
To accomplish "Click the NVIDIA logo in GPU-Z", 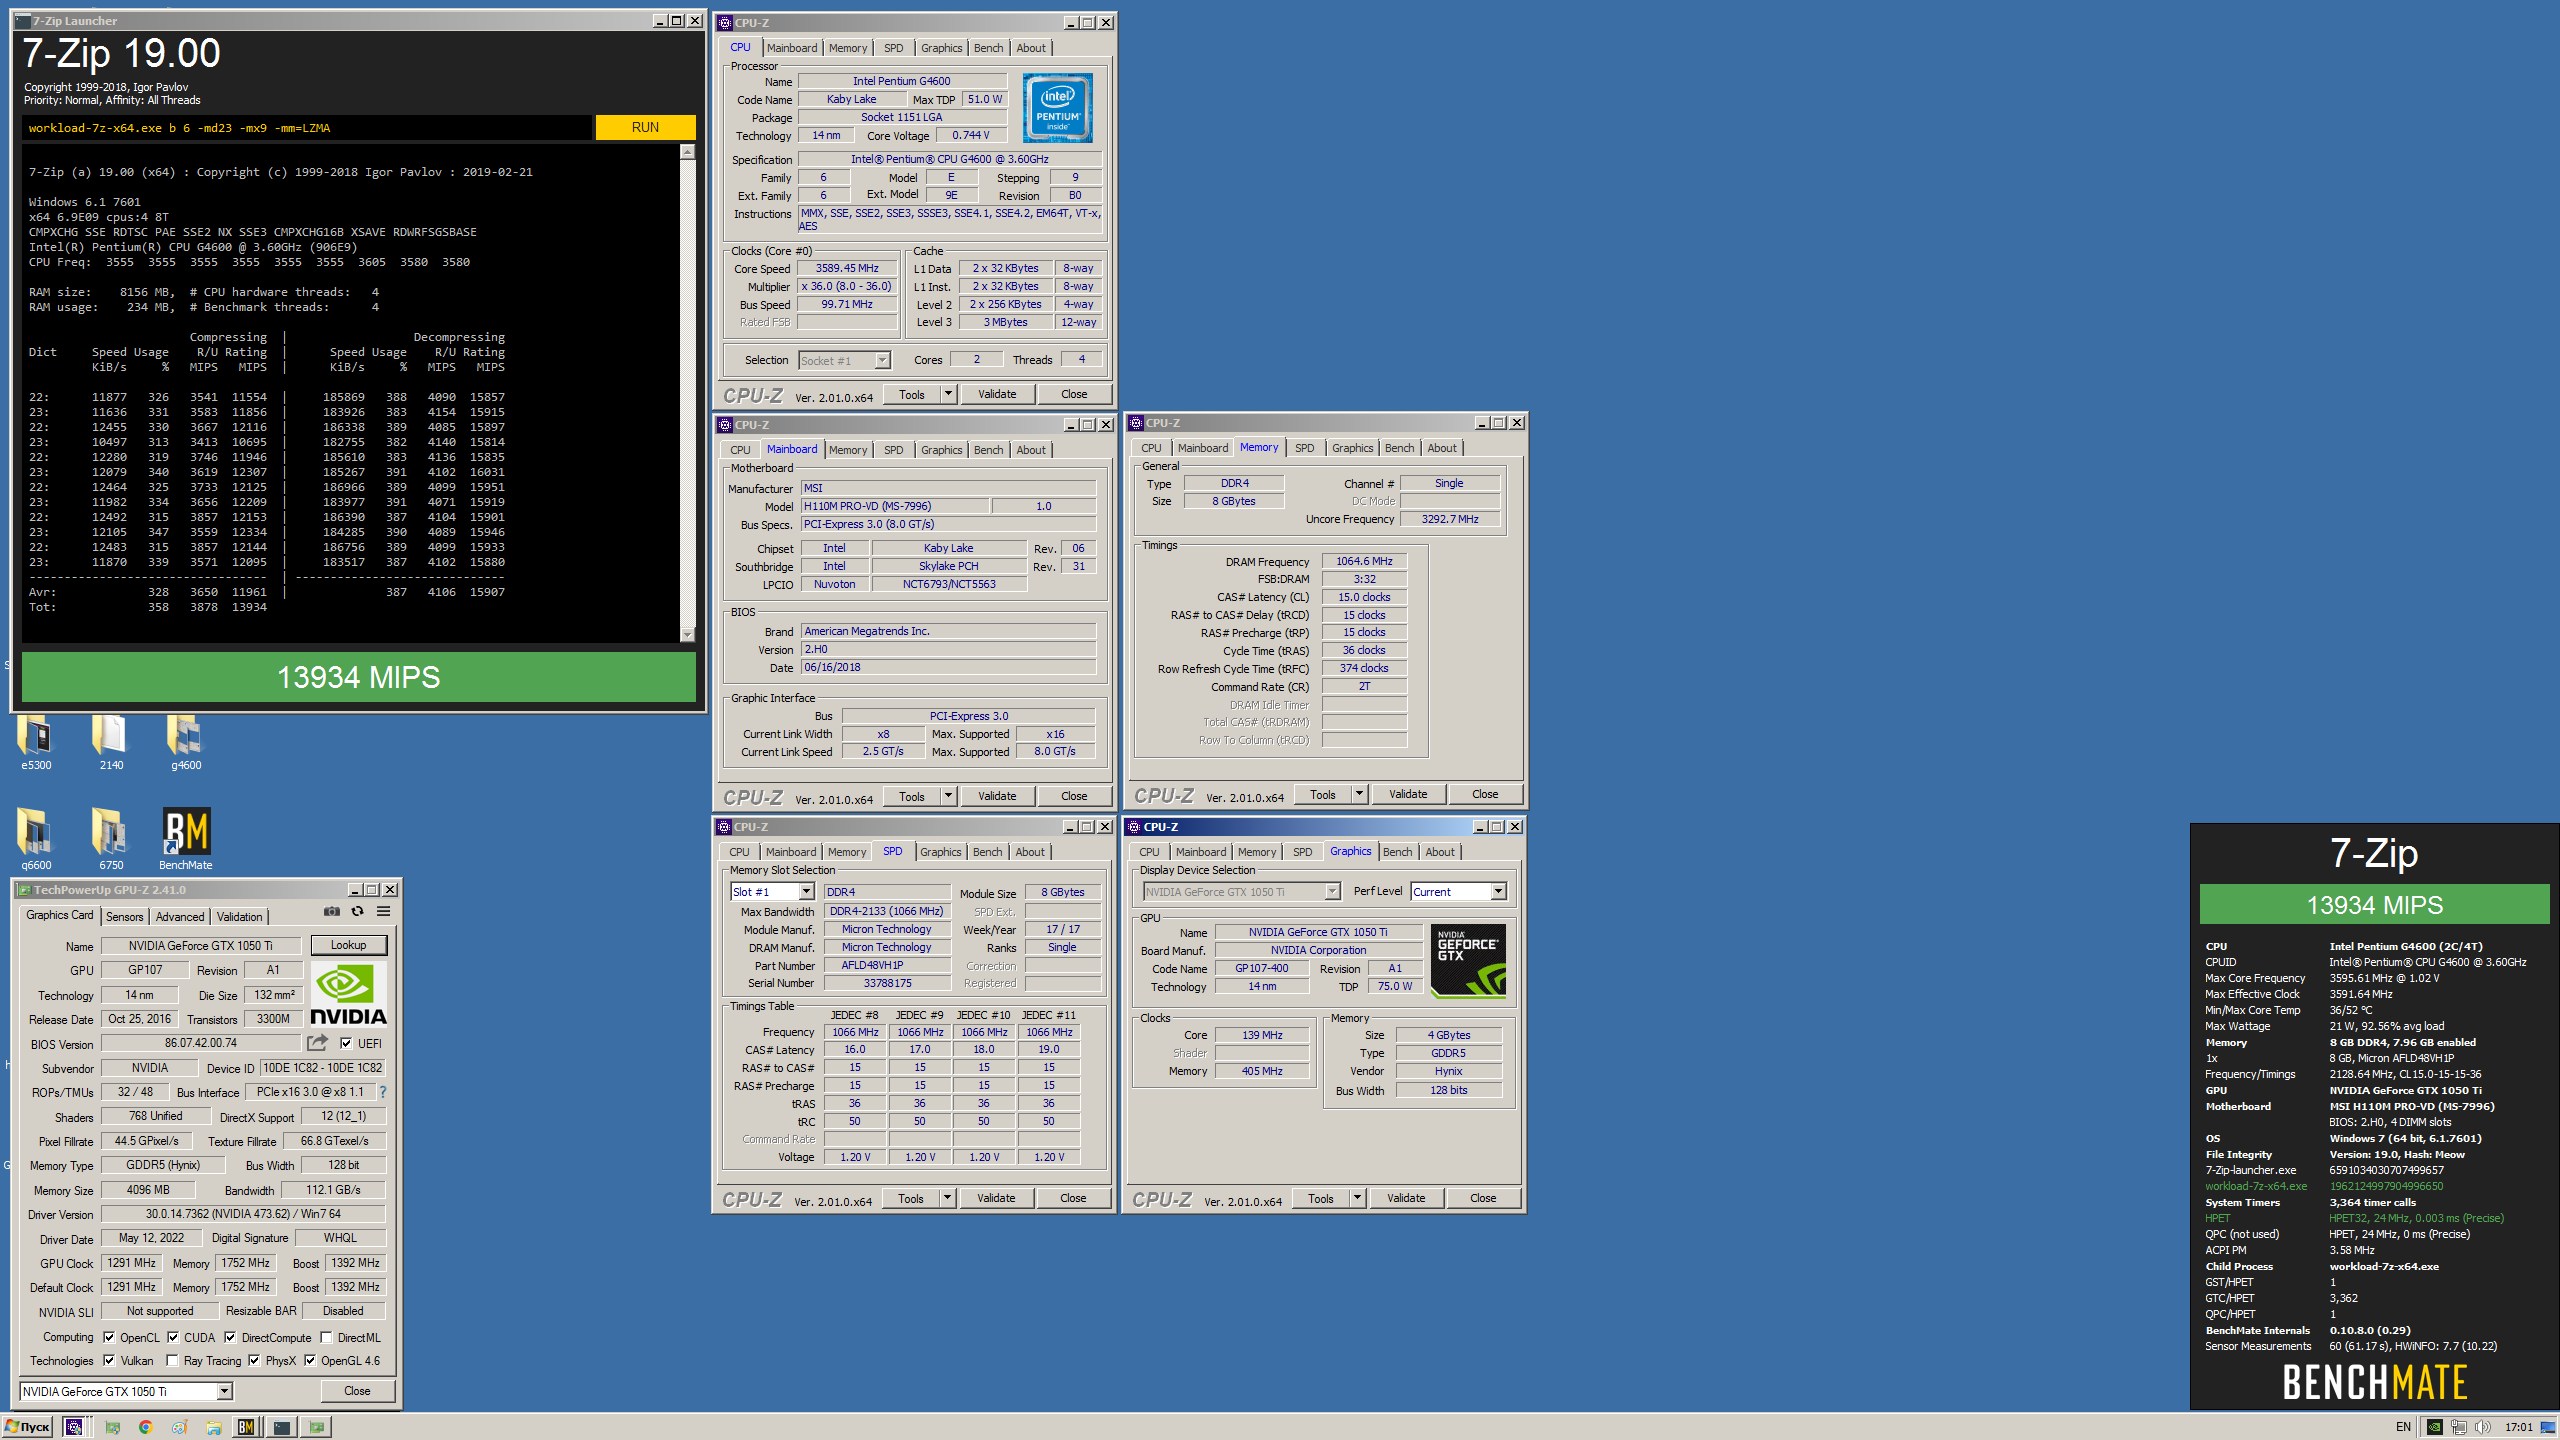I will point(347,994).
